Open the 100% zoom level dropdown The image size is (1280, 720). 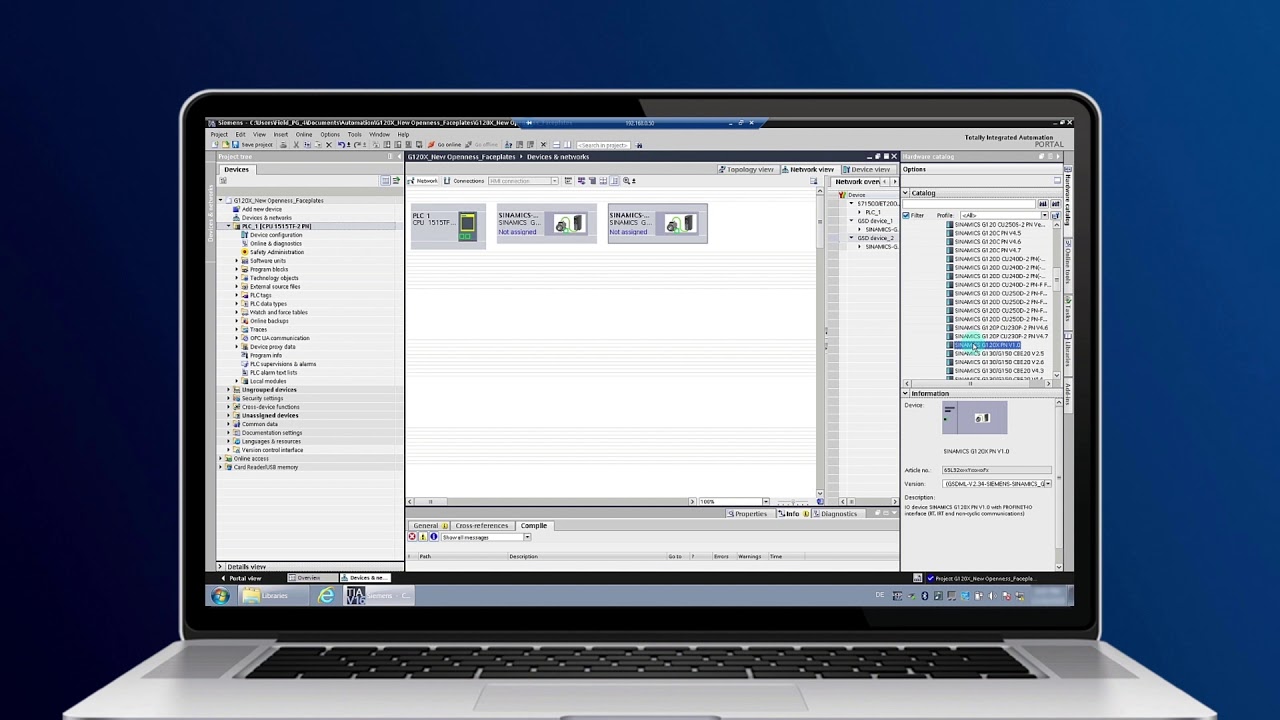coord(765,501)
